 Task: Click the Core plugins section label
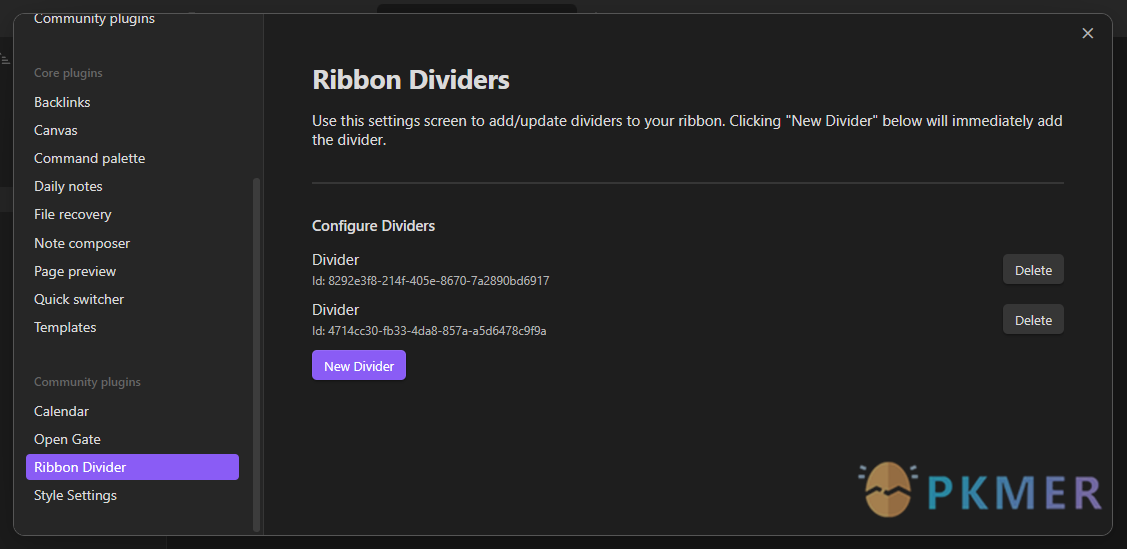coord(68,73)
